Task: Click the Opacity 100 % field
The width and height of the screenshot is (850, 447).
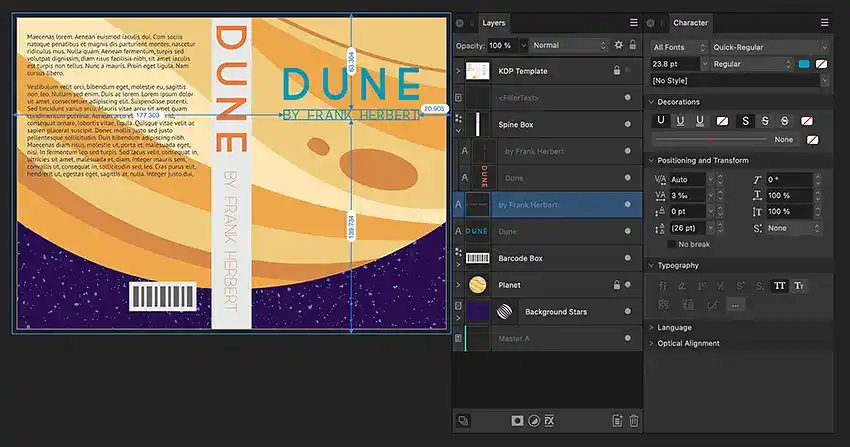Action: 503,46
